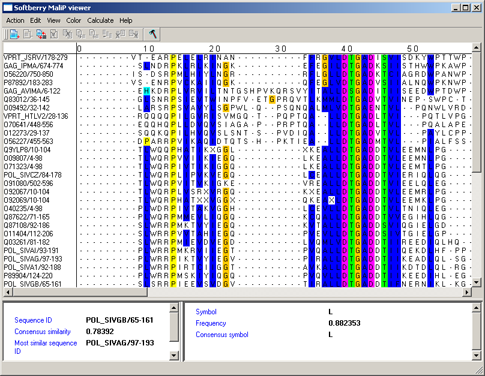Click the application icon in title bar

pyautogui.click(x=8, y=8)
